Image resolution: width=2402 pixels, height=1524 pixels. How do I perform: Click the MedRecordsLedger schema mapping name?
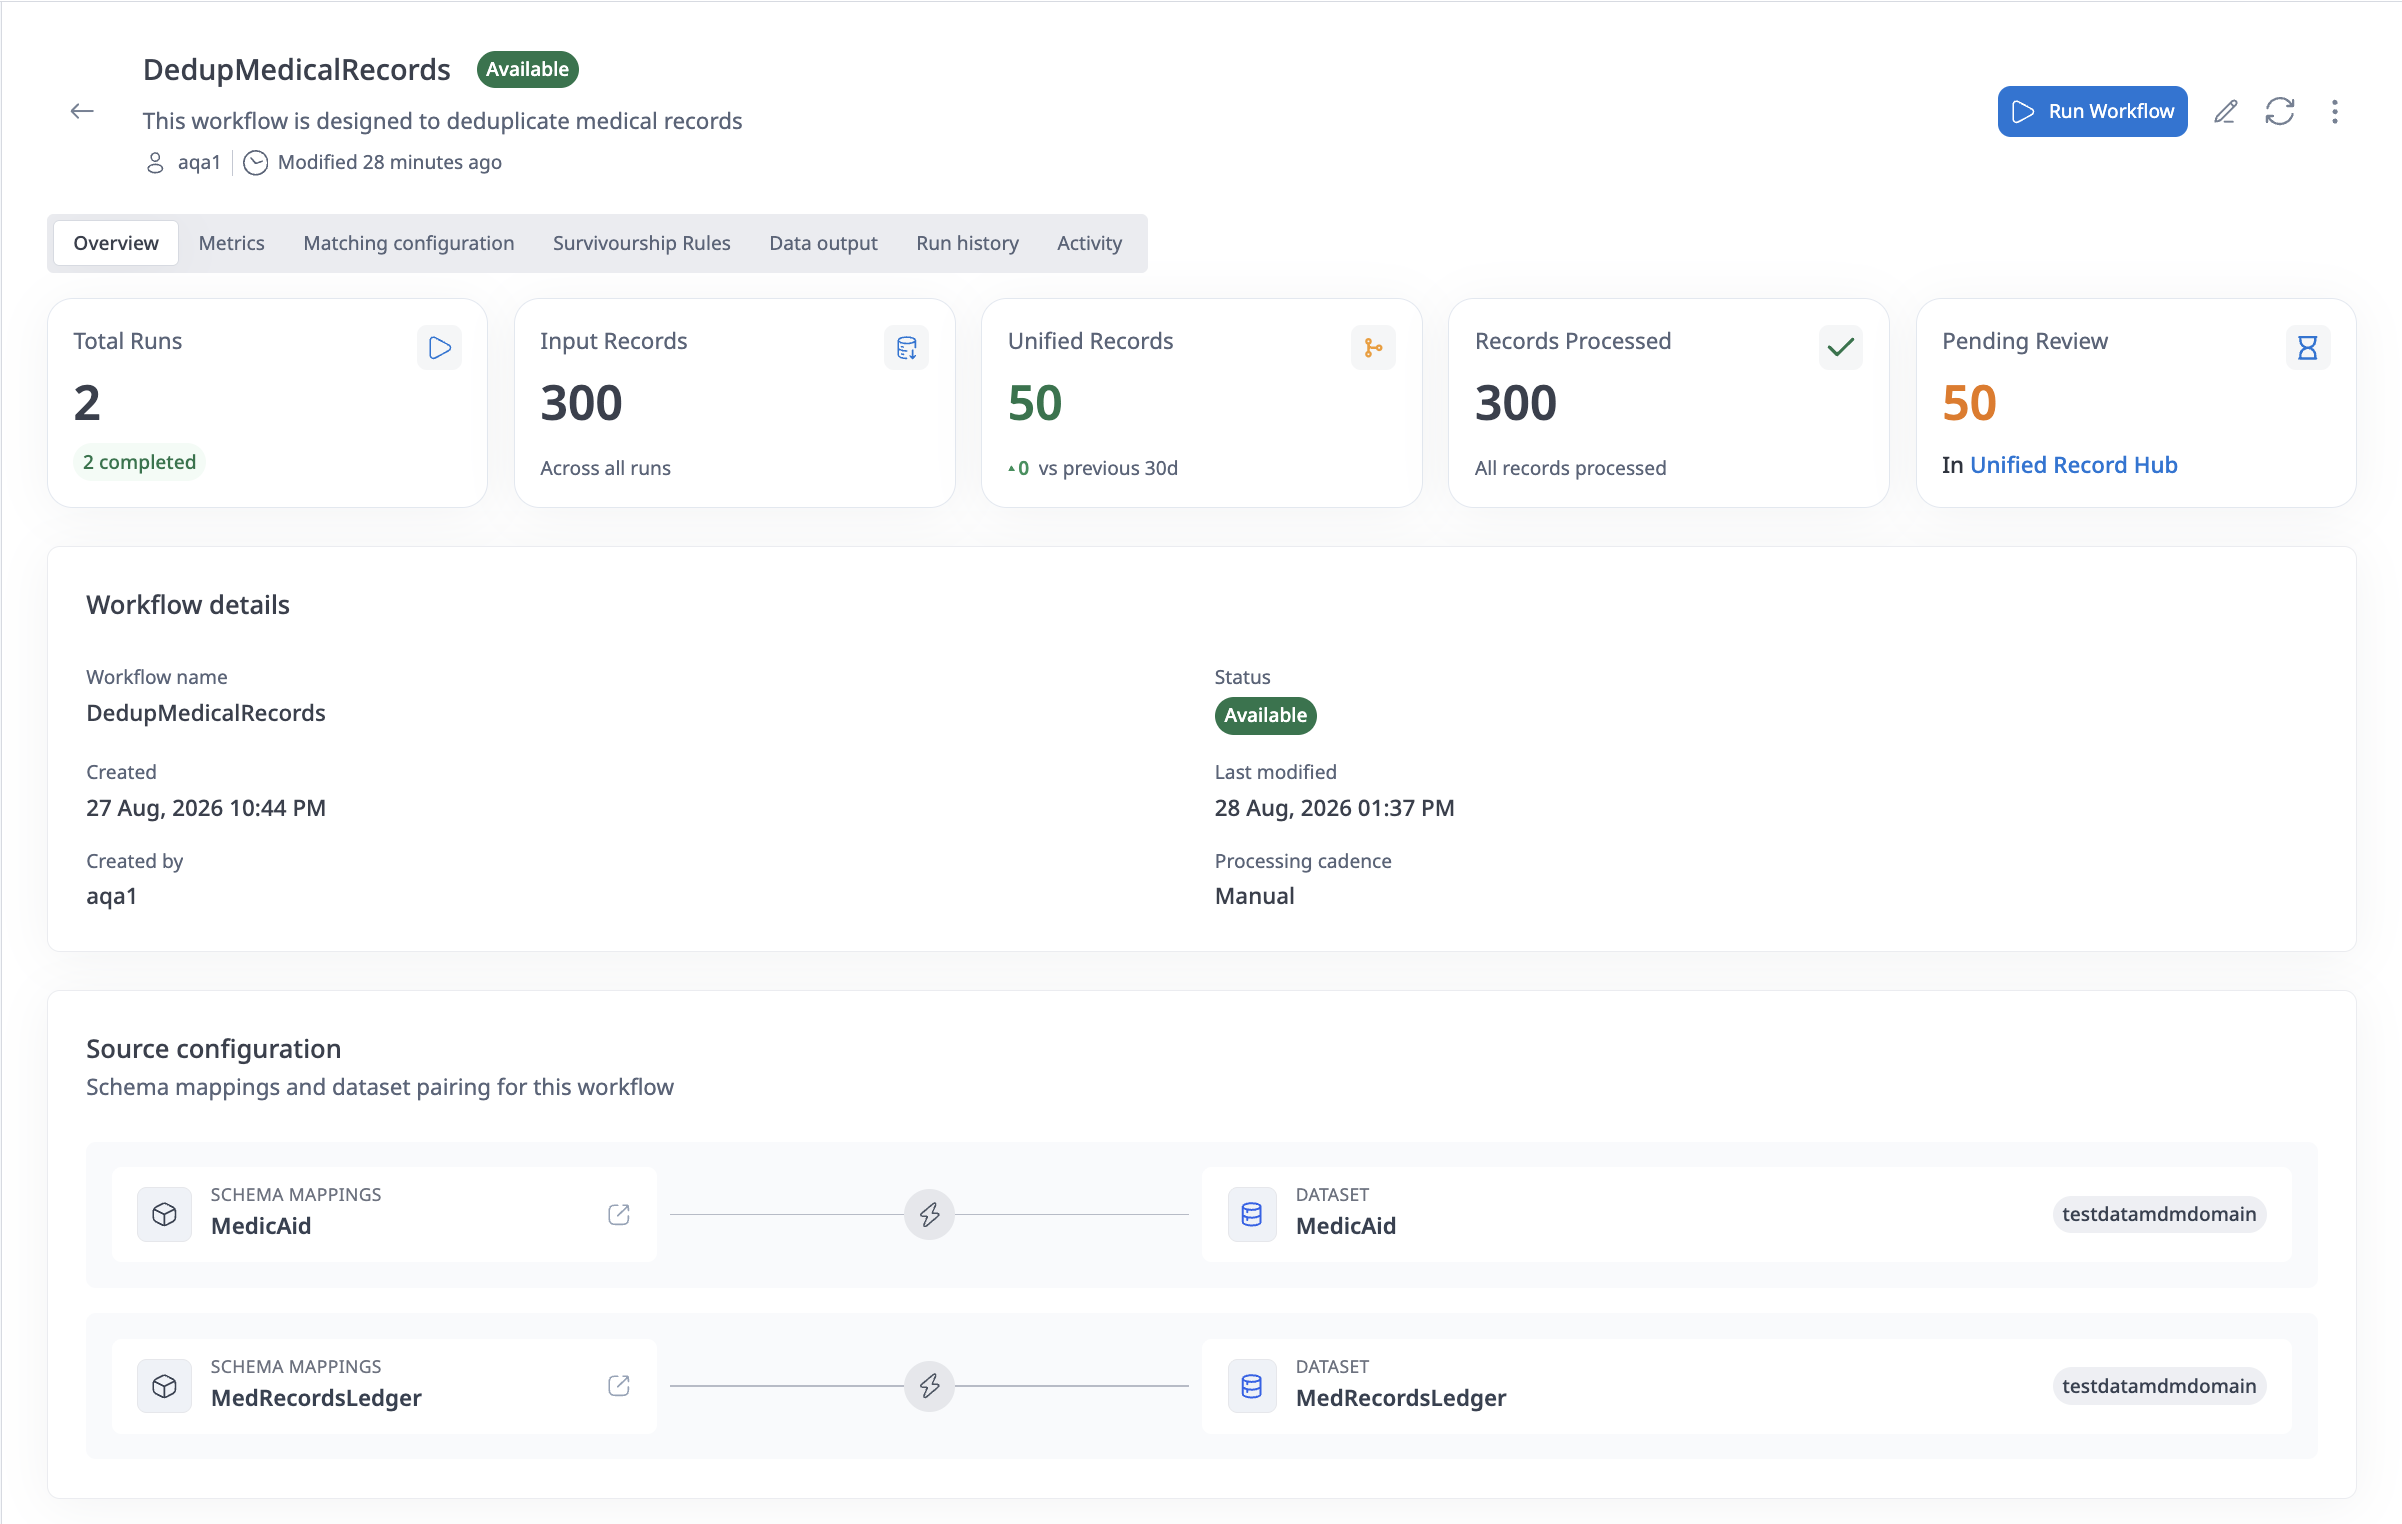click(x=316, y=1398)
